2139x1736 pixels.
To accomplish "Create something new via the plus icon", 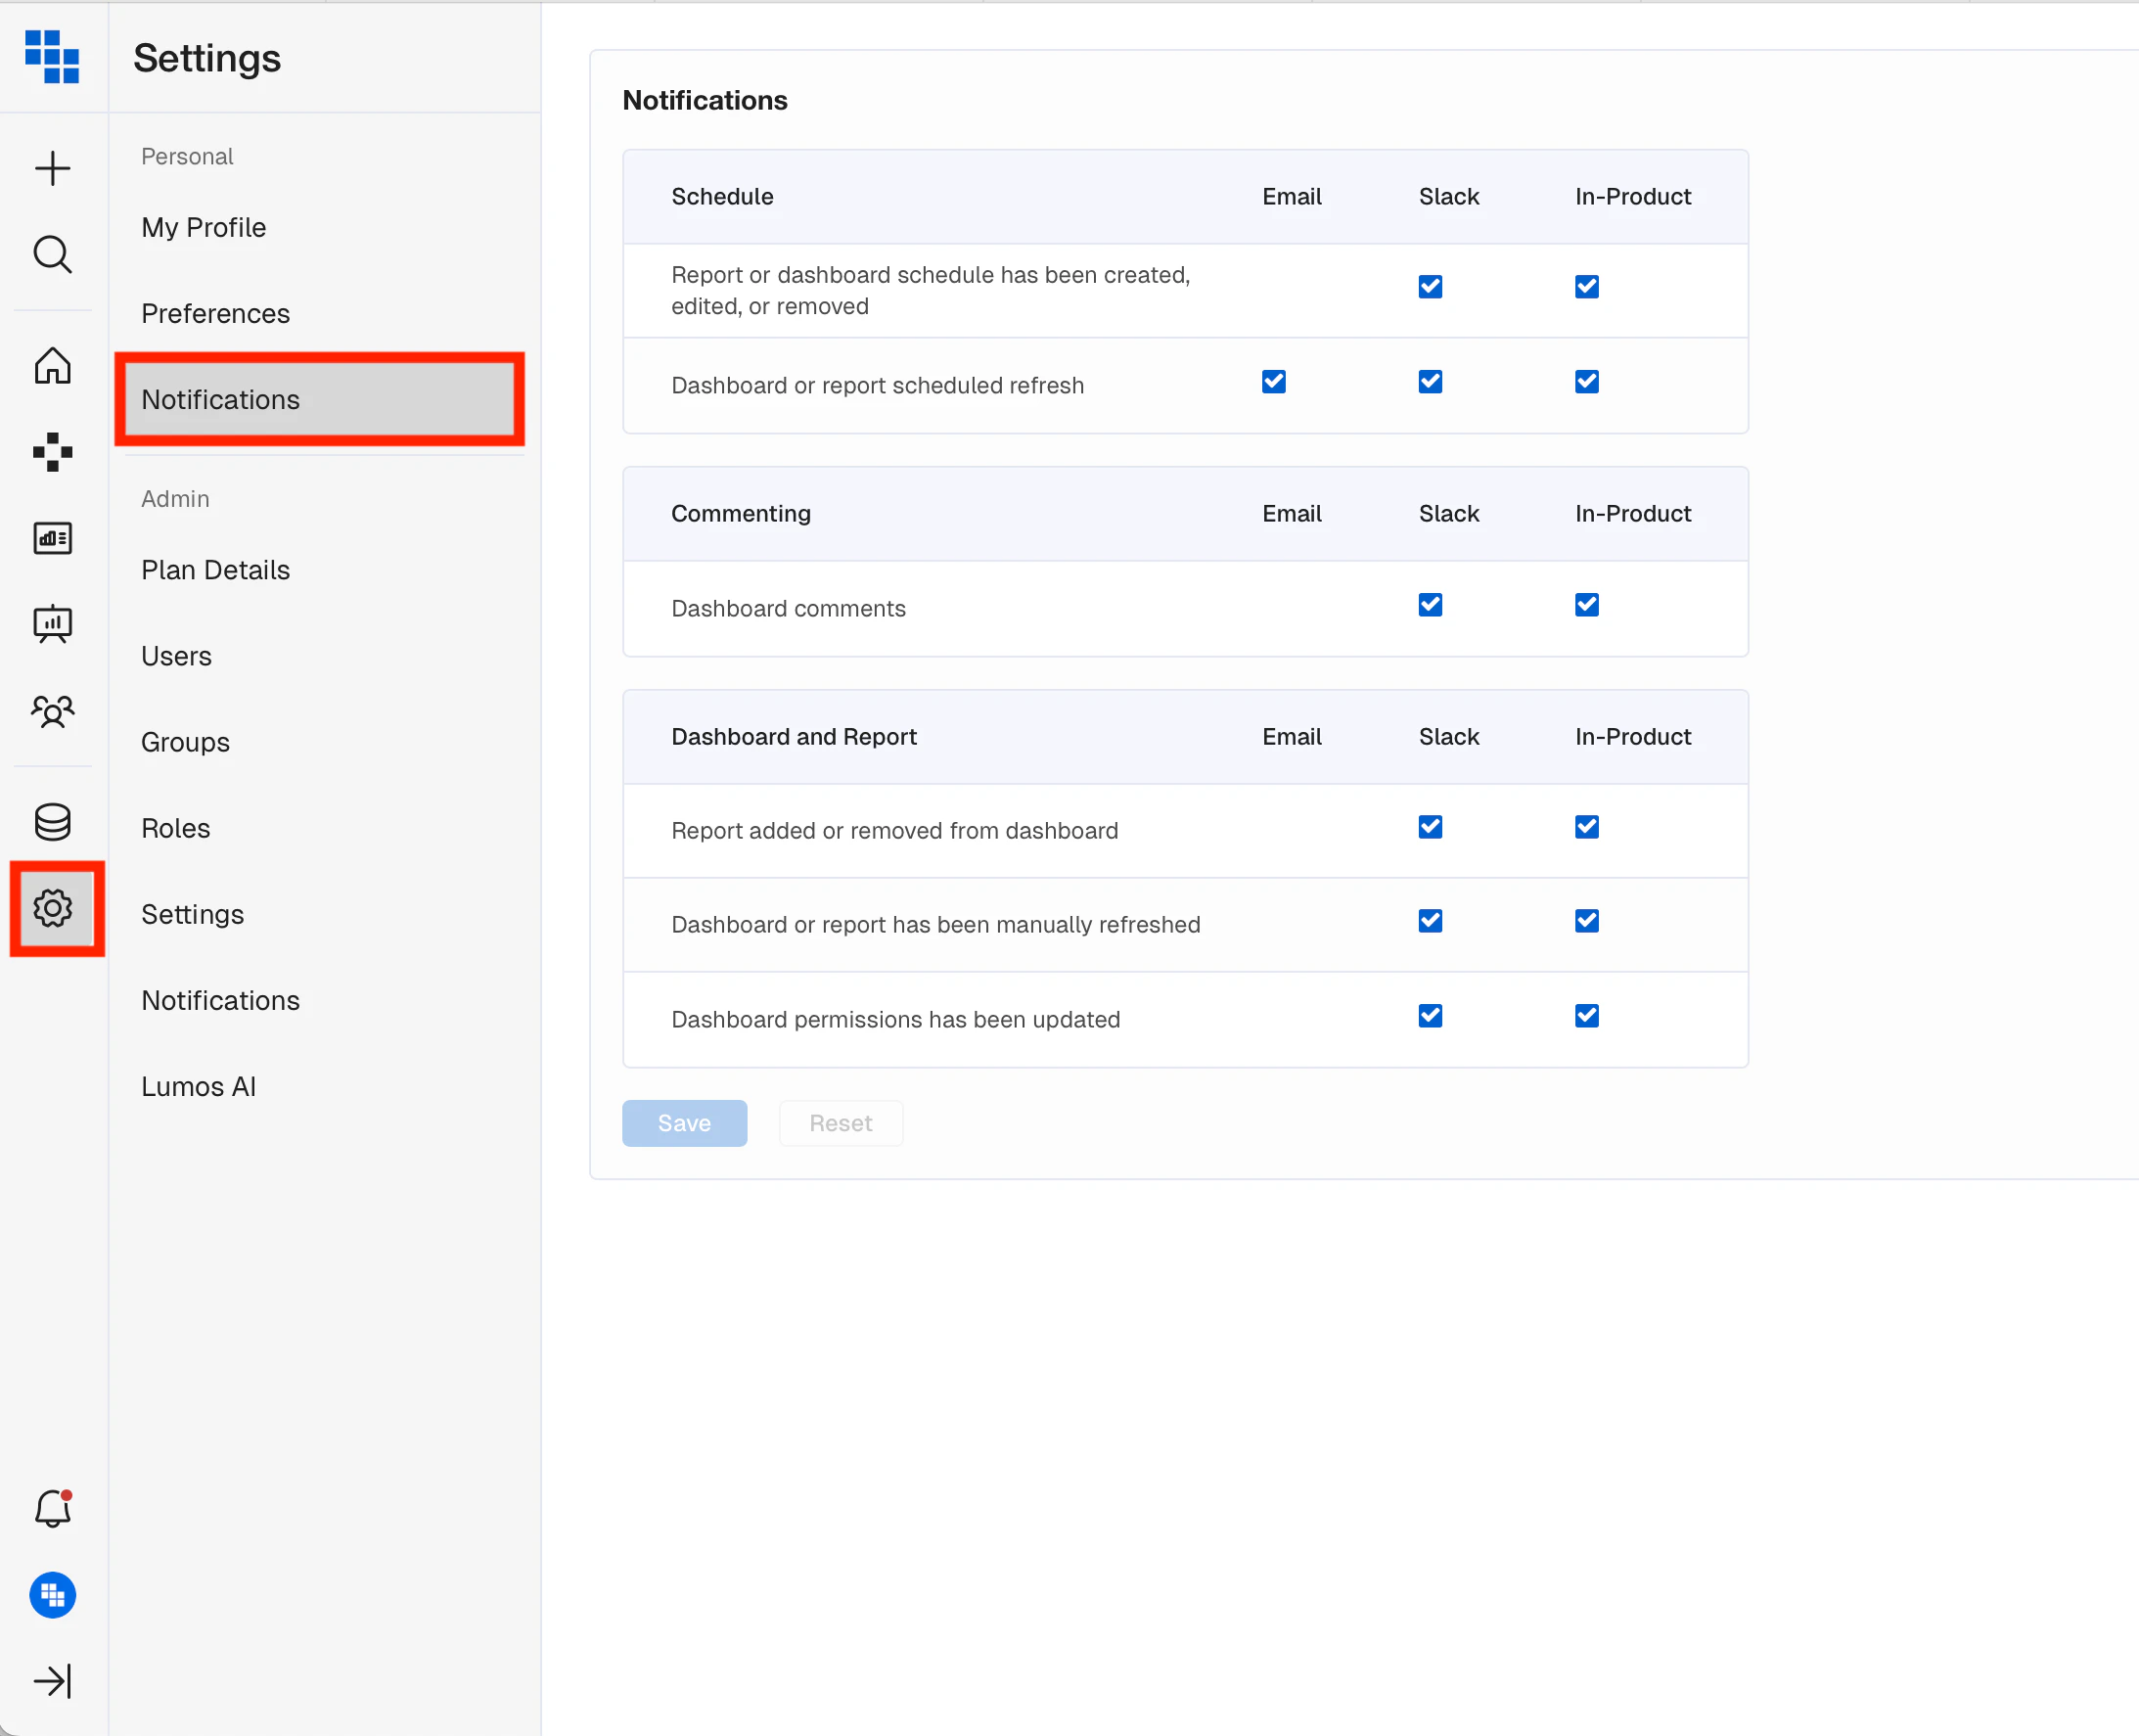I will (52, 168).
